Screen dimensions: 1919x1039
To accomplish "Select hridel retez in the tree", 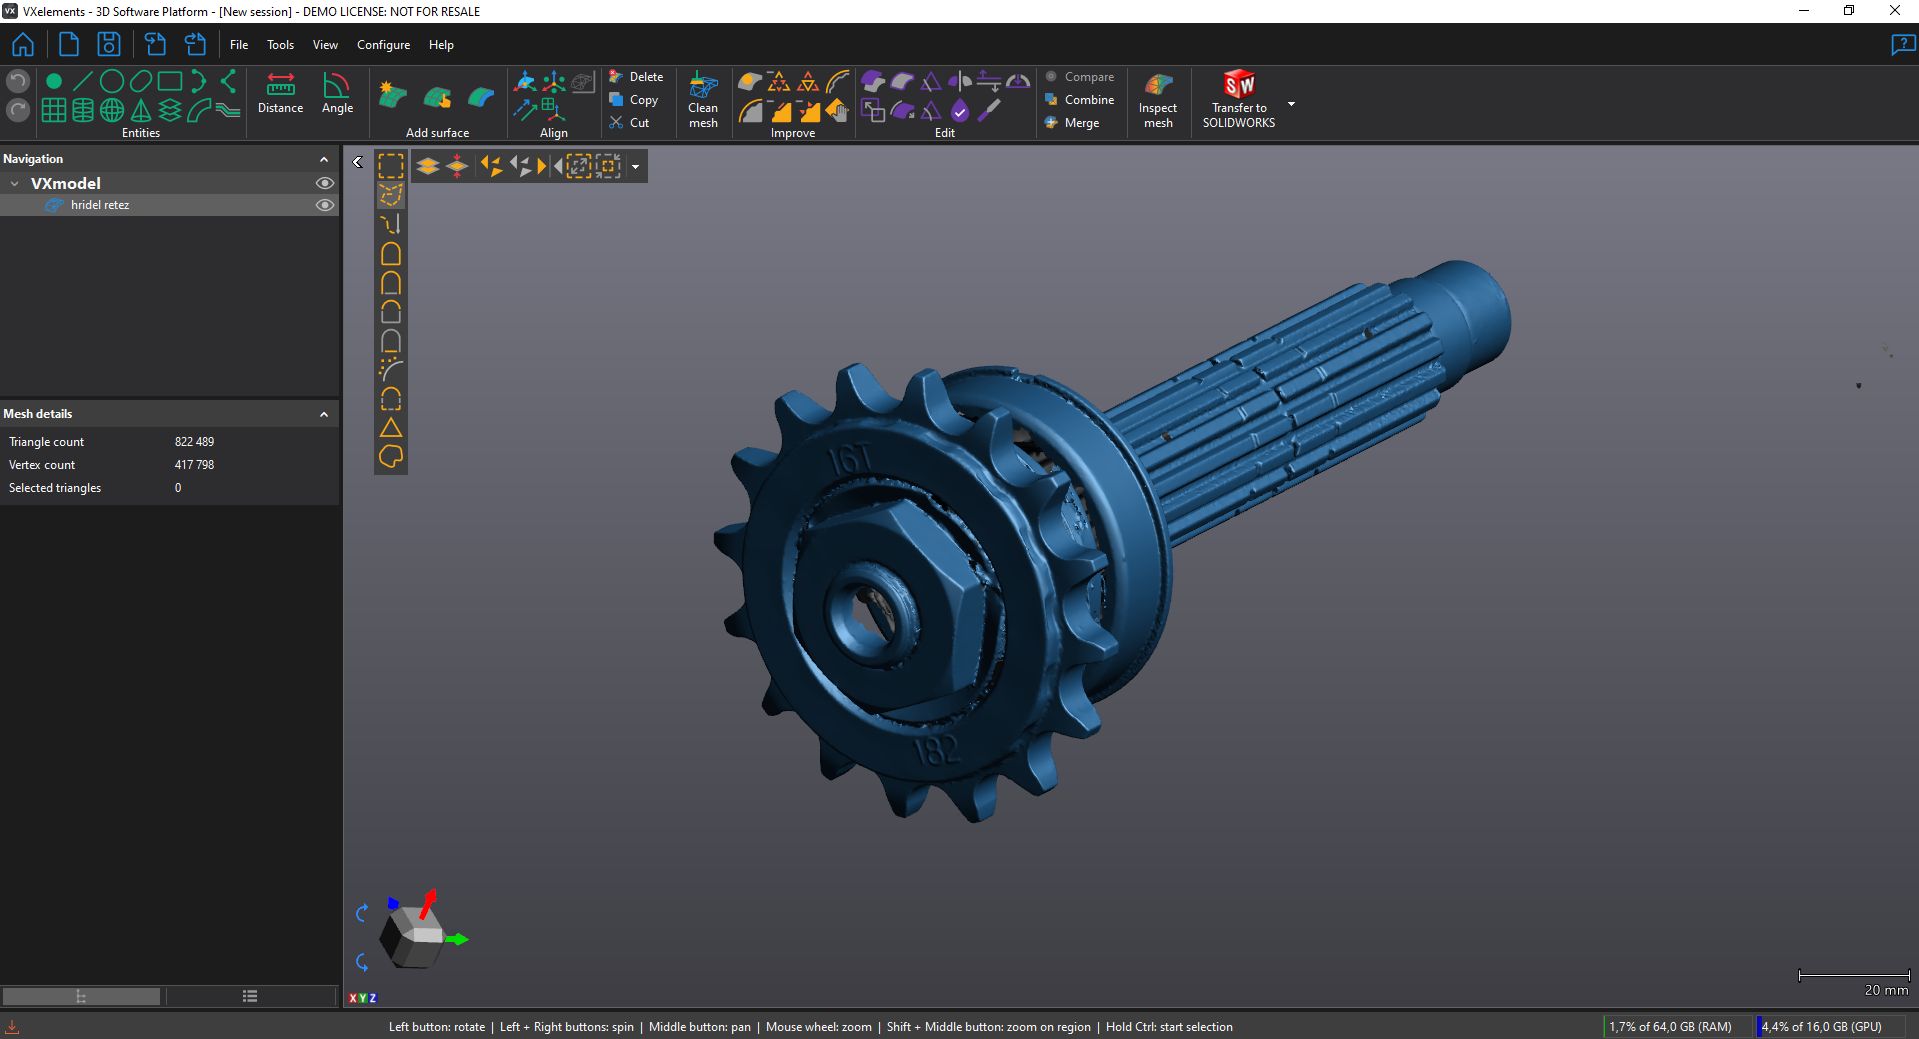I will 100,205.
